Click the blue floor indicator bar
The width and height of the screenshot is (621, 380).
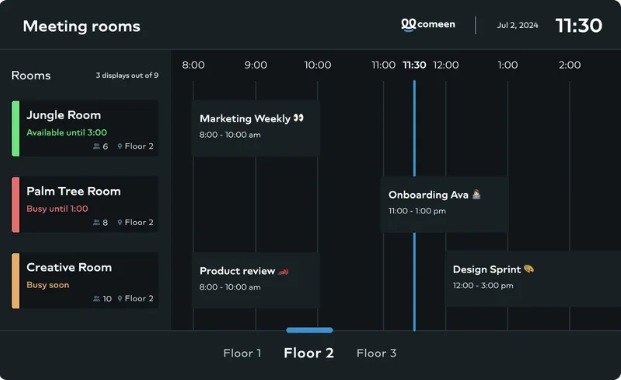(x=309, y=330)
